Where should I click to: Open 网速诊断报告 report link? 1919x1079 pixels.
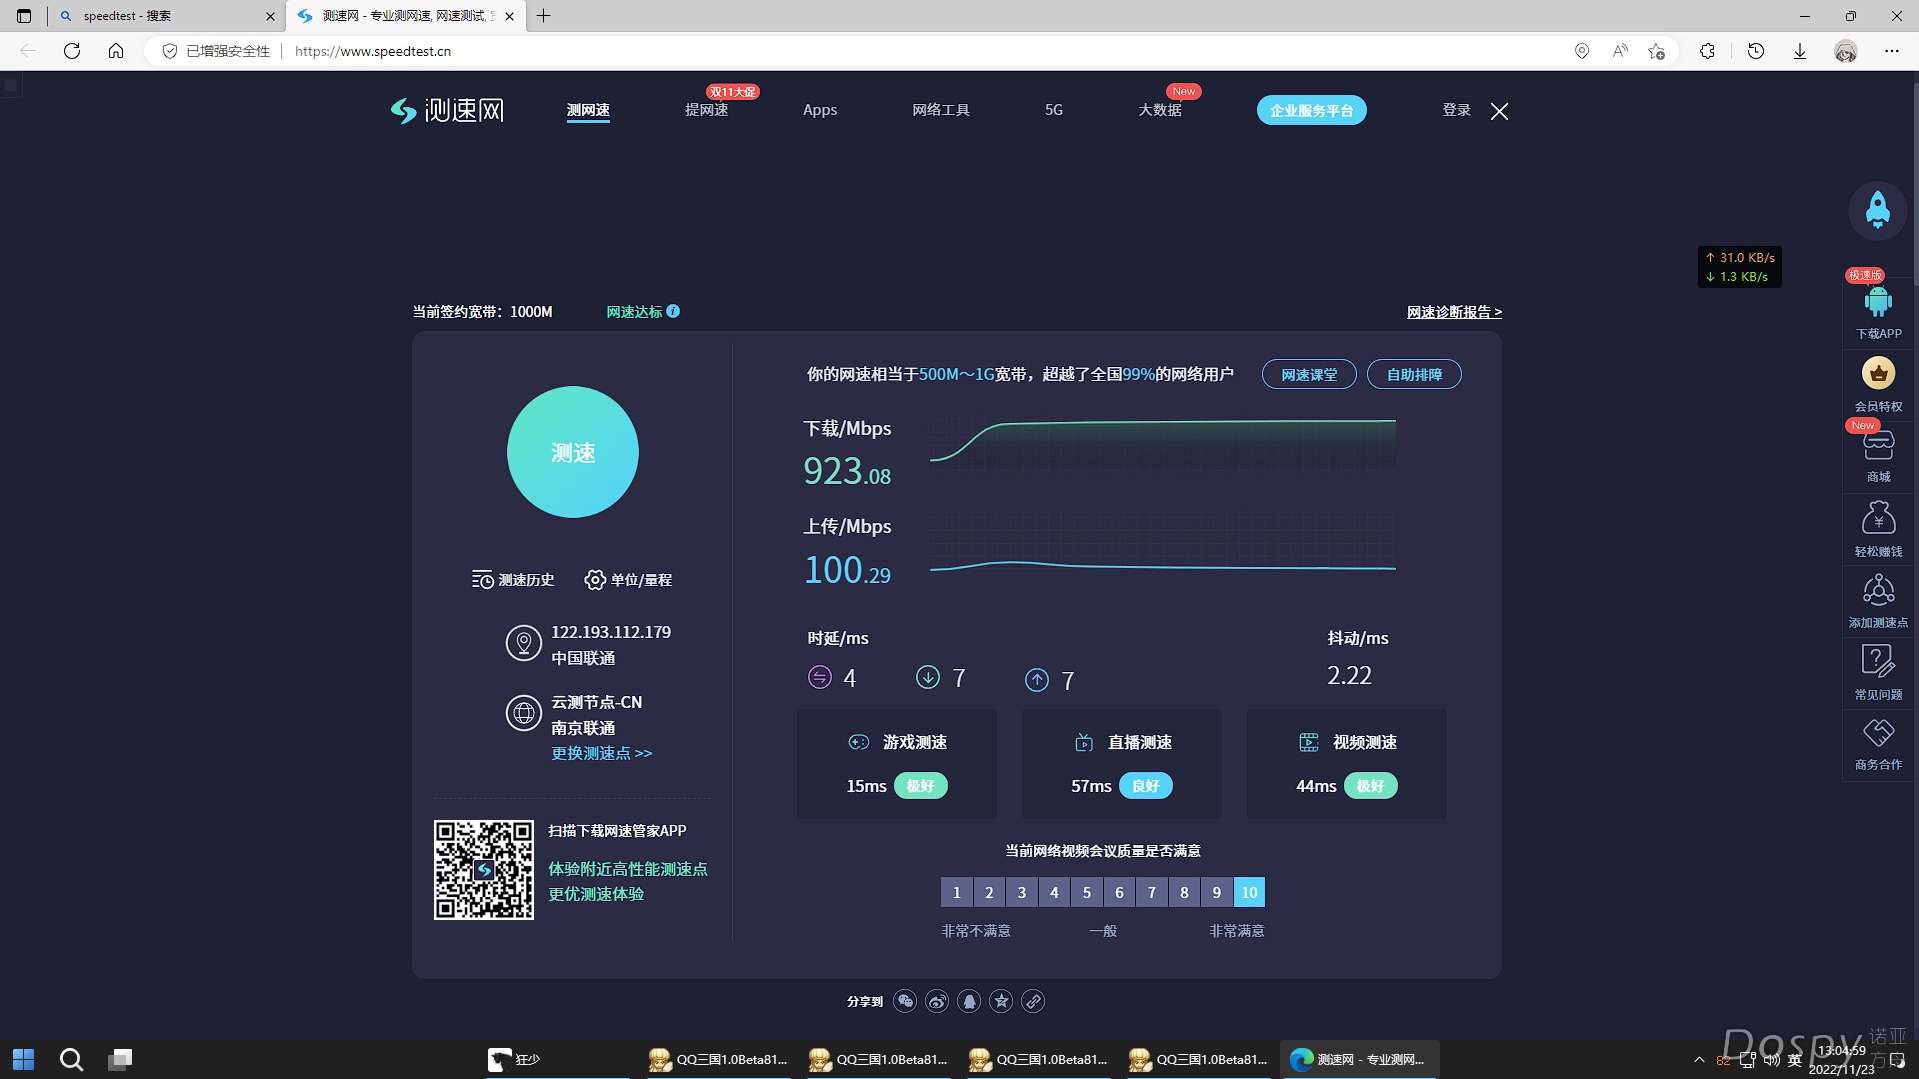tap(1453, 312)
